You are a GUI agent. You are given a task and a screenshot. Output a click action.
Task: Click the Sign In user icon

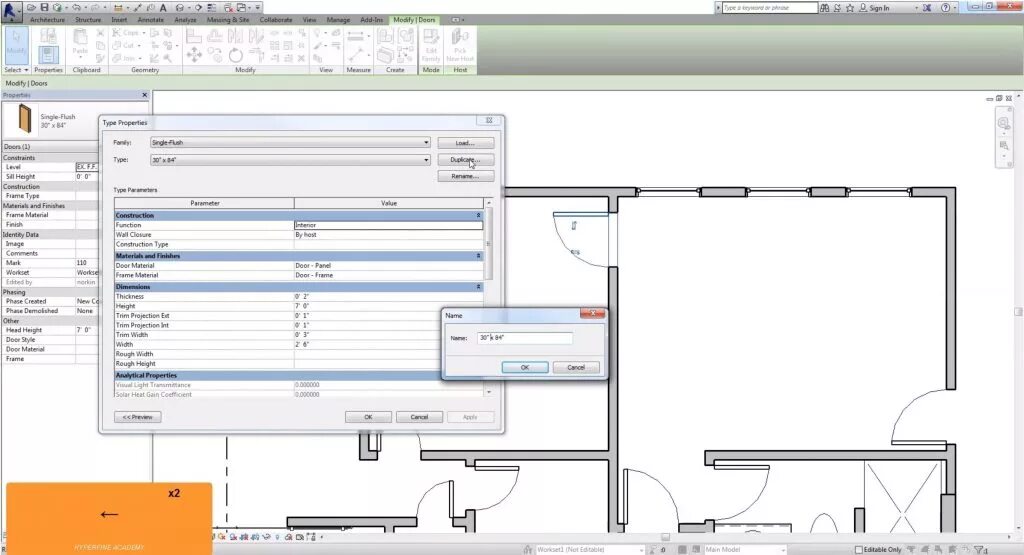pos(863,8)
